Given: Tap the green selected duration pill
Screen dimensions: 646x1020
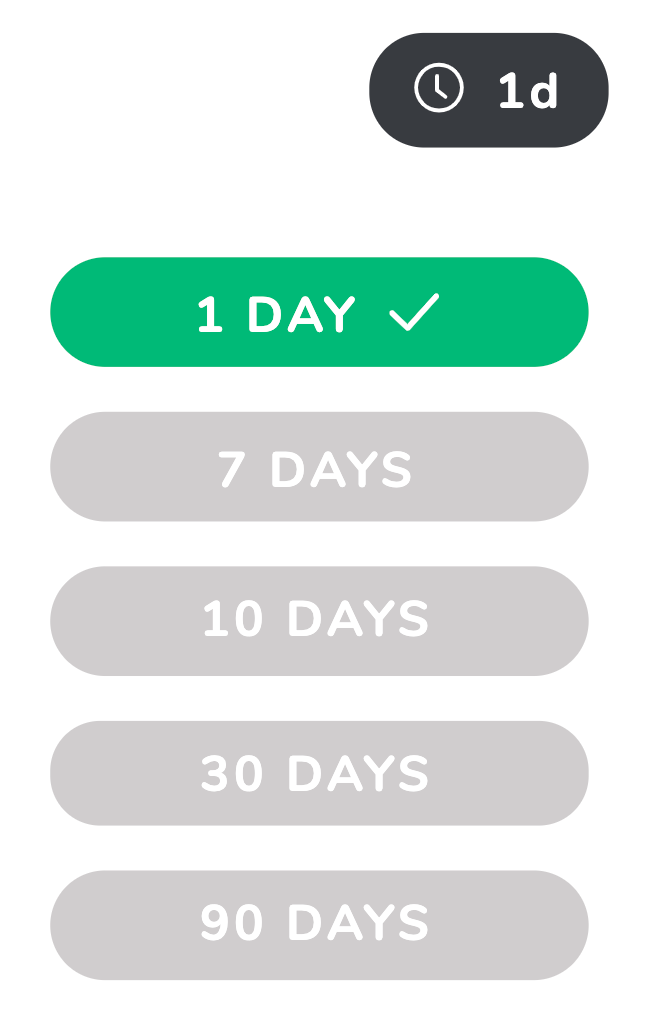Looking at the screenshot, I should click(x=319, y=312).
